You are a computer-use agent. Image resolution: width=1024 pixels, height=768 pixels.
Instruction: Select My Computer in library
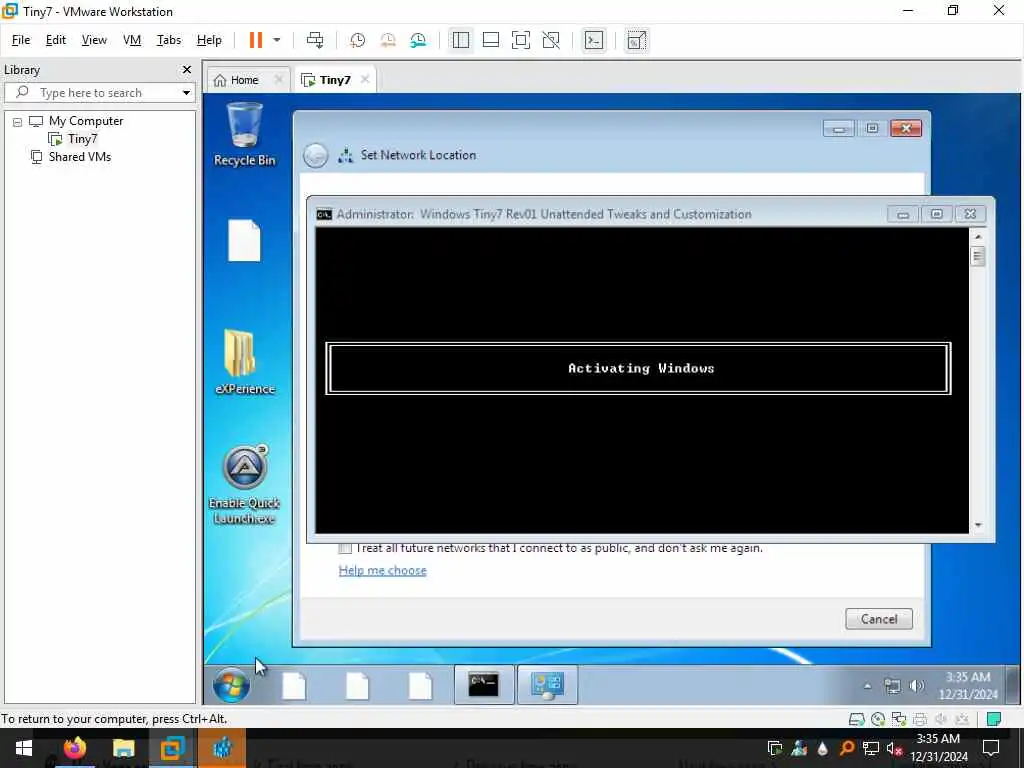86,121
